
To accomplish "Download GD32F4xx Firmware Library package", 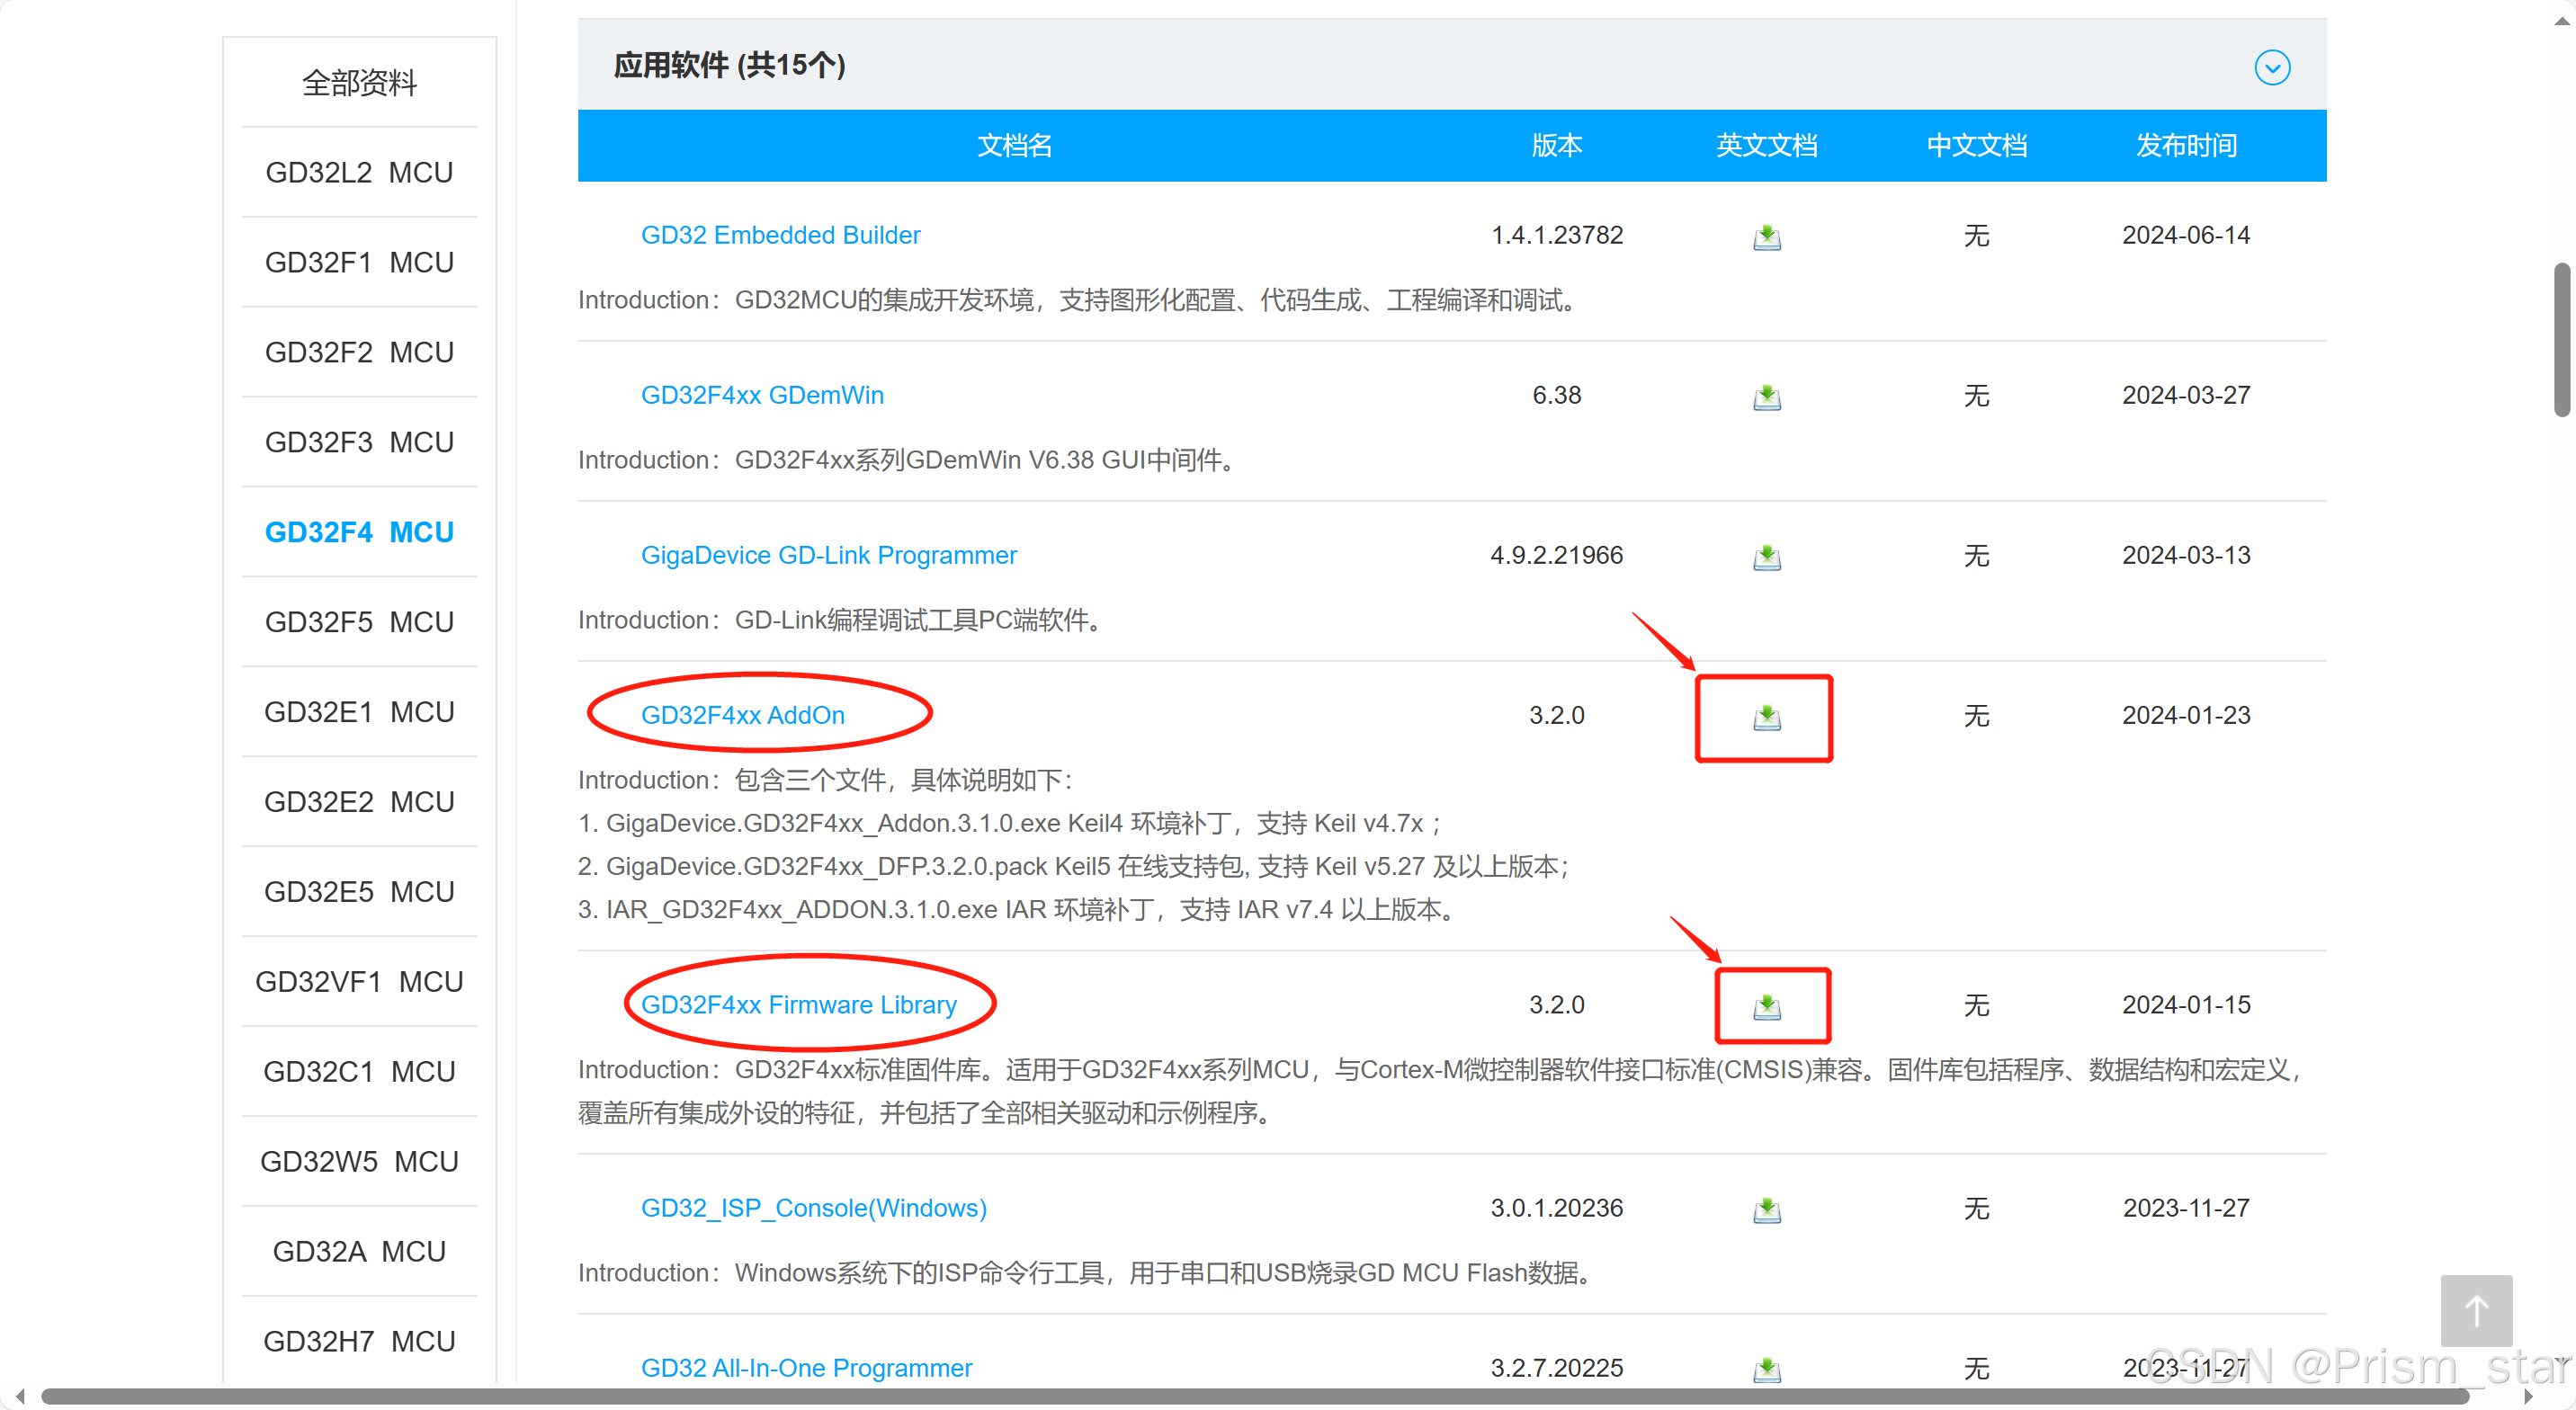I will 1767,1006.
